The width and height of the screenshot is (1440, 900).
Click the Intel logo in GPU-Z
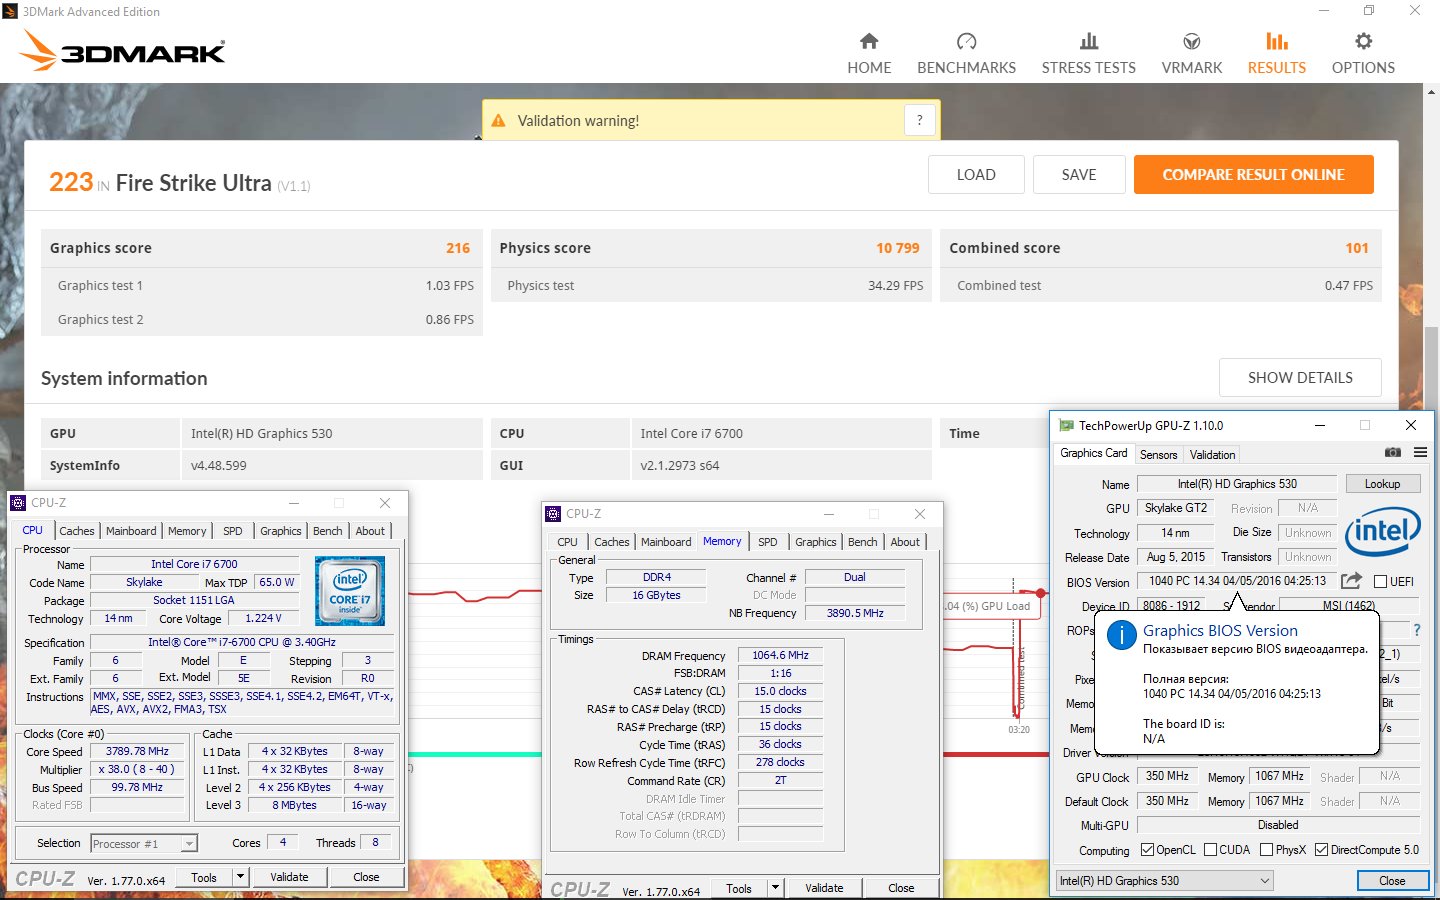(x=1383, y=532)
